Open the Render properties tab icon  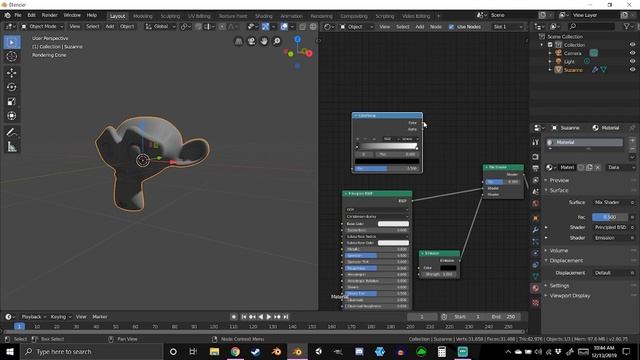click(536, 157)
